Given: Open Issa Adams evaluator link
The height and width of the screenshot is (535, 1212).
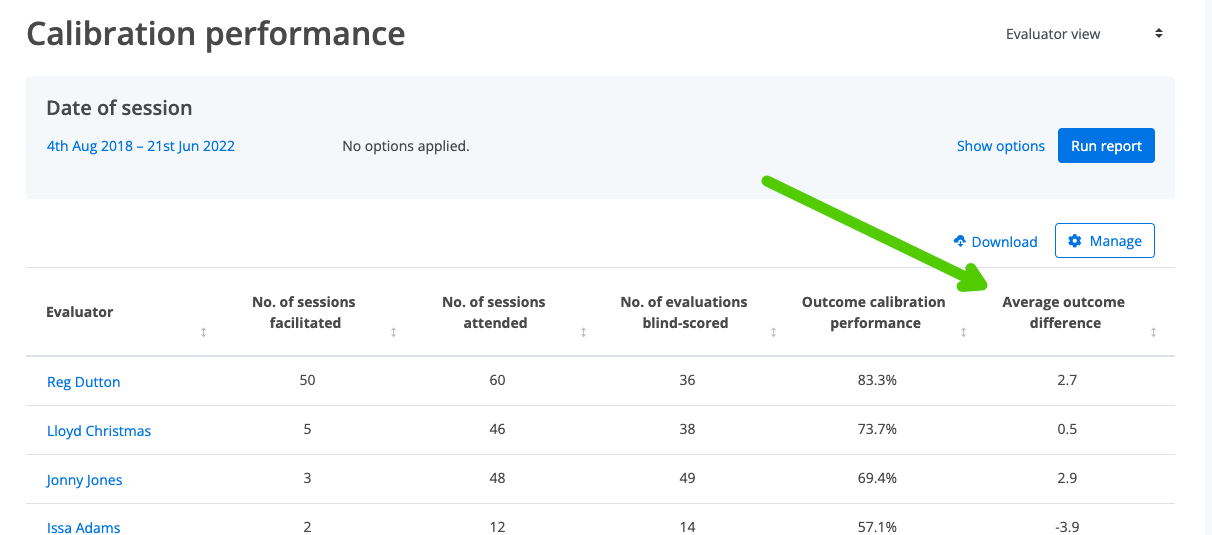Looking at the screenshot, I should [84, 527].
